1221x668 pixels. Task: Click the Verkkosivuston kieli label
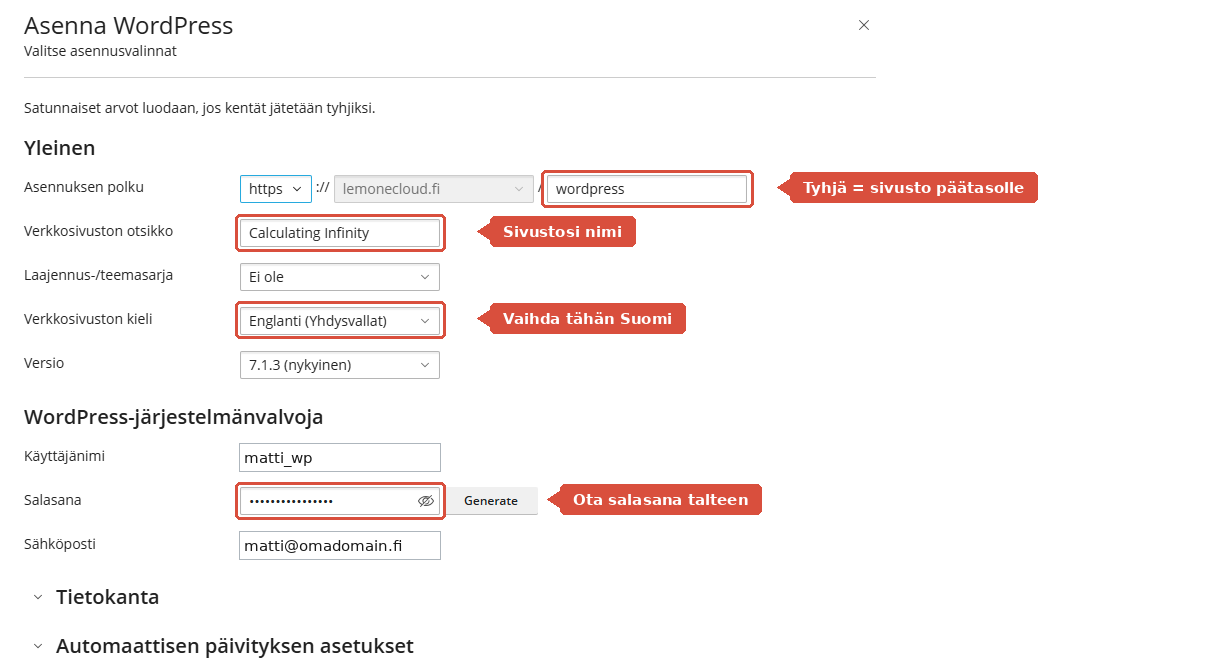click(88, 319)
